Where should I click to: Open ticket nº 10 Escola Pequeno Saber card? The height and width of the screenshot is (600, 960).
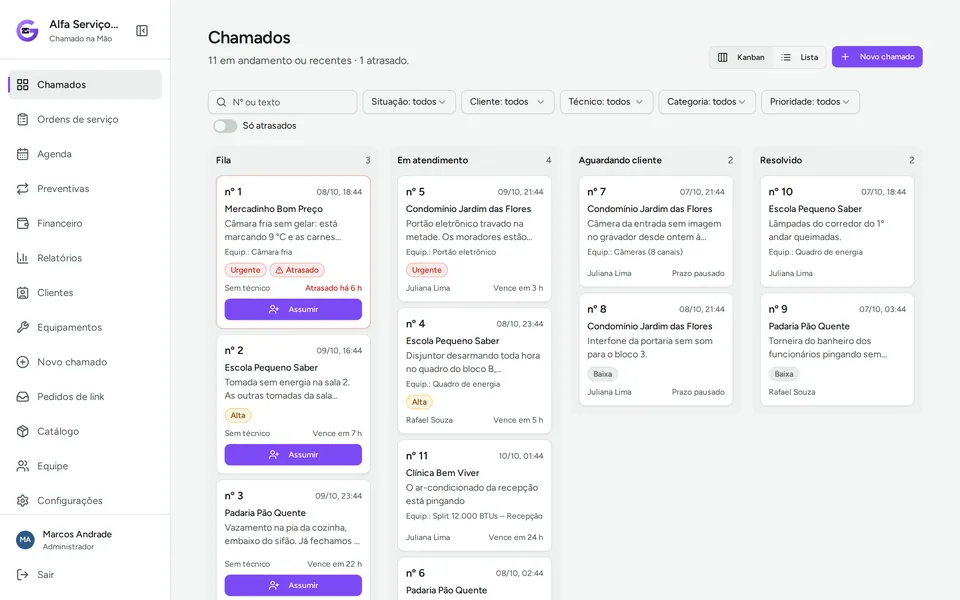(837, 231)
